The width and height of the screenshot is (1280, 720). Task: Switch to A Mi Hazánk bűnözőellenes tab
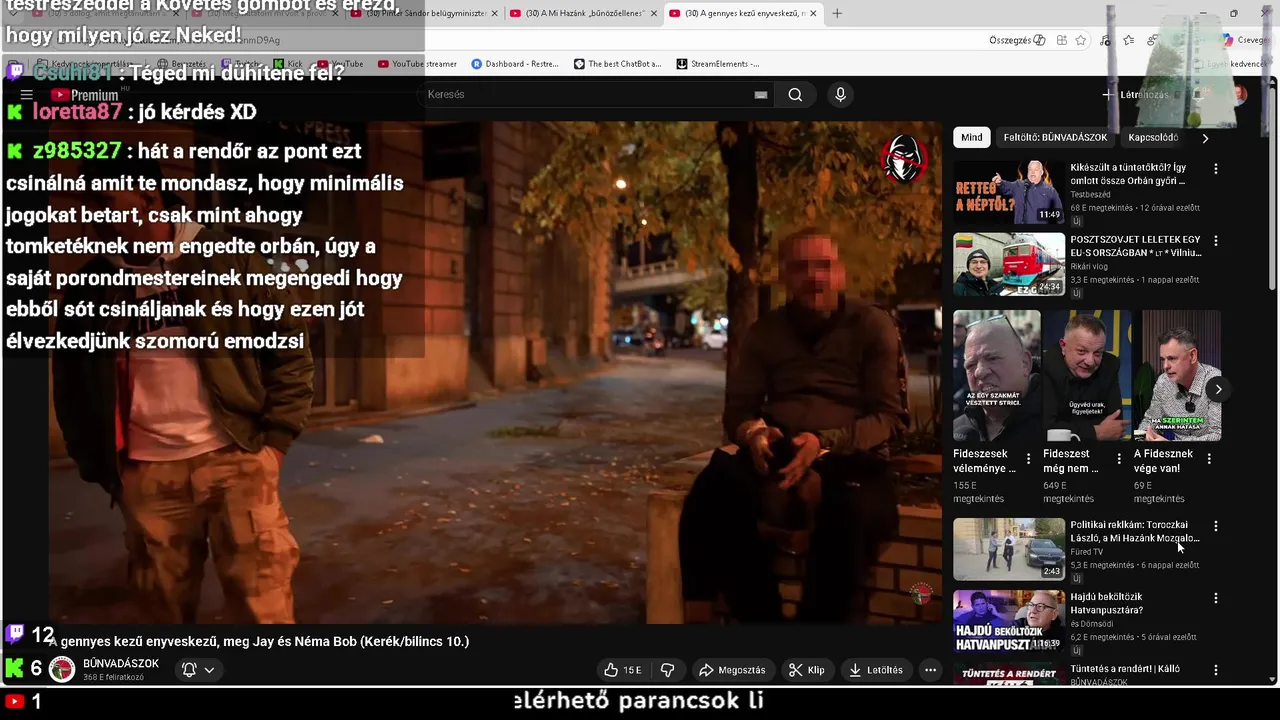583,13
